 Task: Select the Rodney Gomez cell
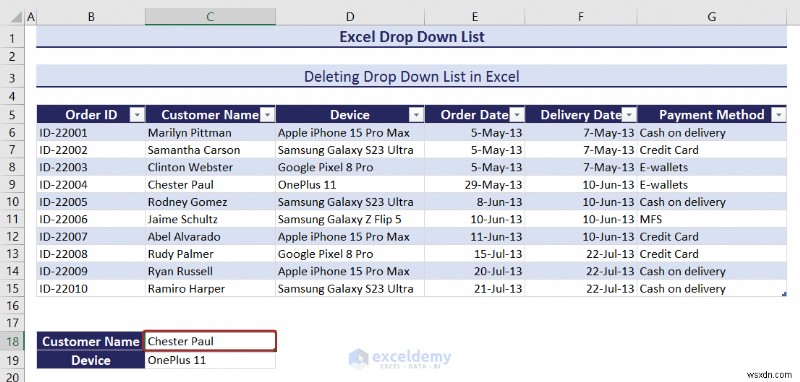pos(210,202)
